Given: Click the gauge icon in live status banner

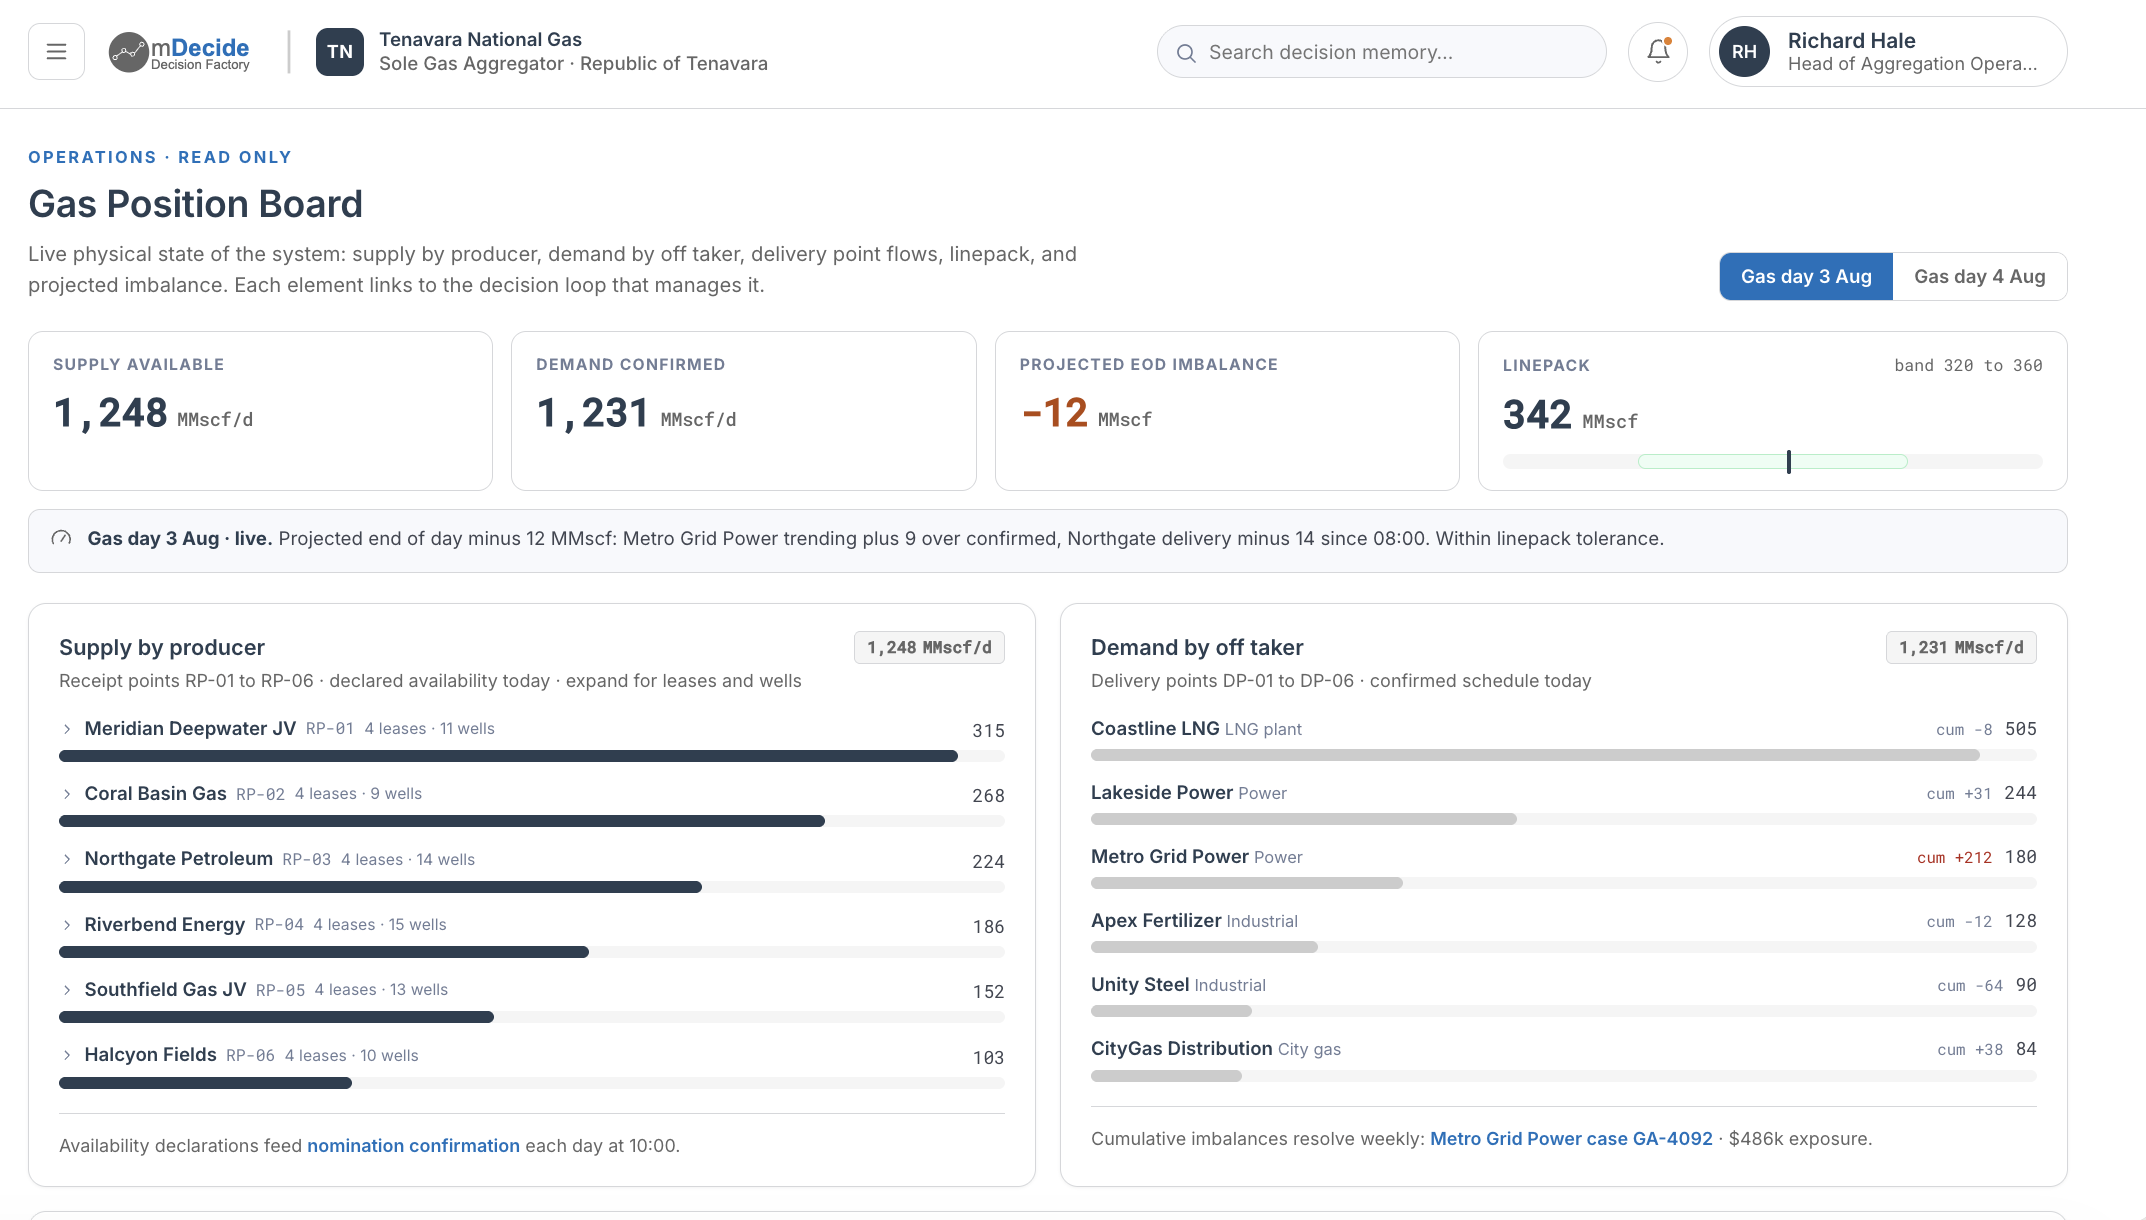Looking at the screenshot, I should click(x=61, y=538).
